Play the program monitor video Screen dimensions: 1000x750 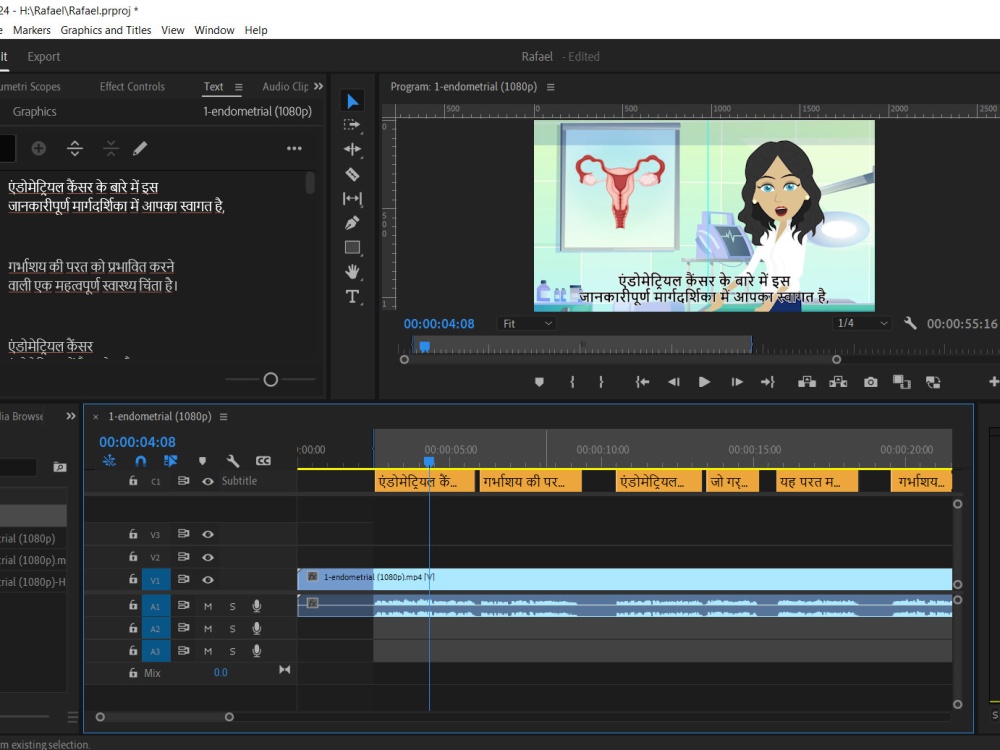click(x=704, y=382)
